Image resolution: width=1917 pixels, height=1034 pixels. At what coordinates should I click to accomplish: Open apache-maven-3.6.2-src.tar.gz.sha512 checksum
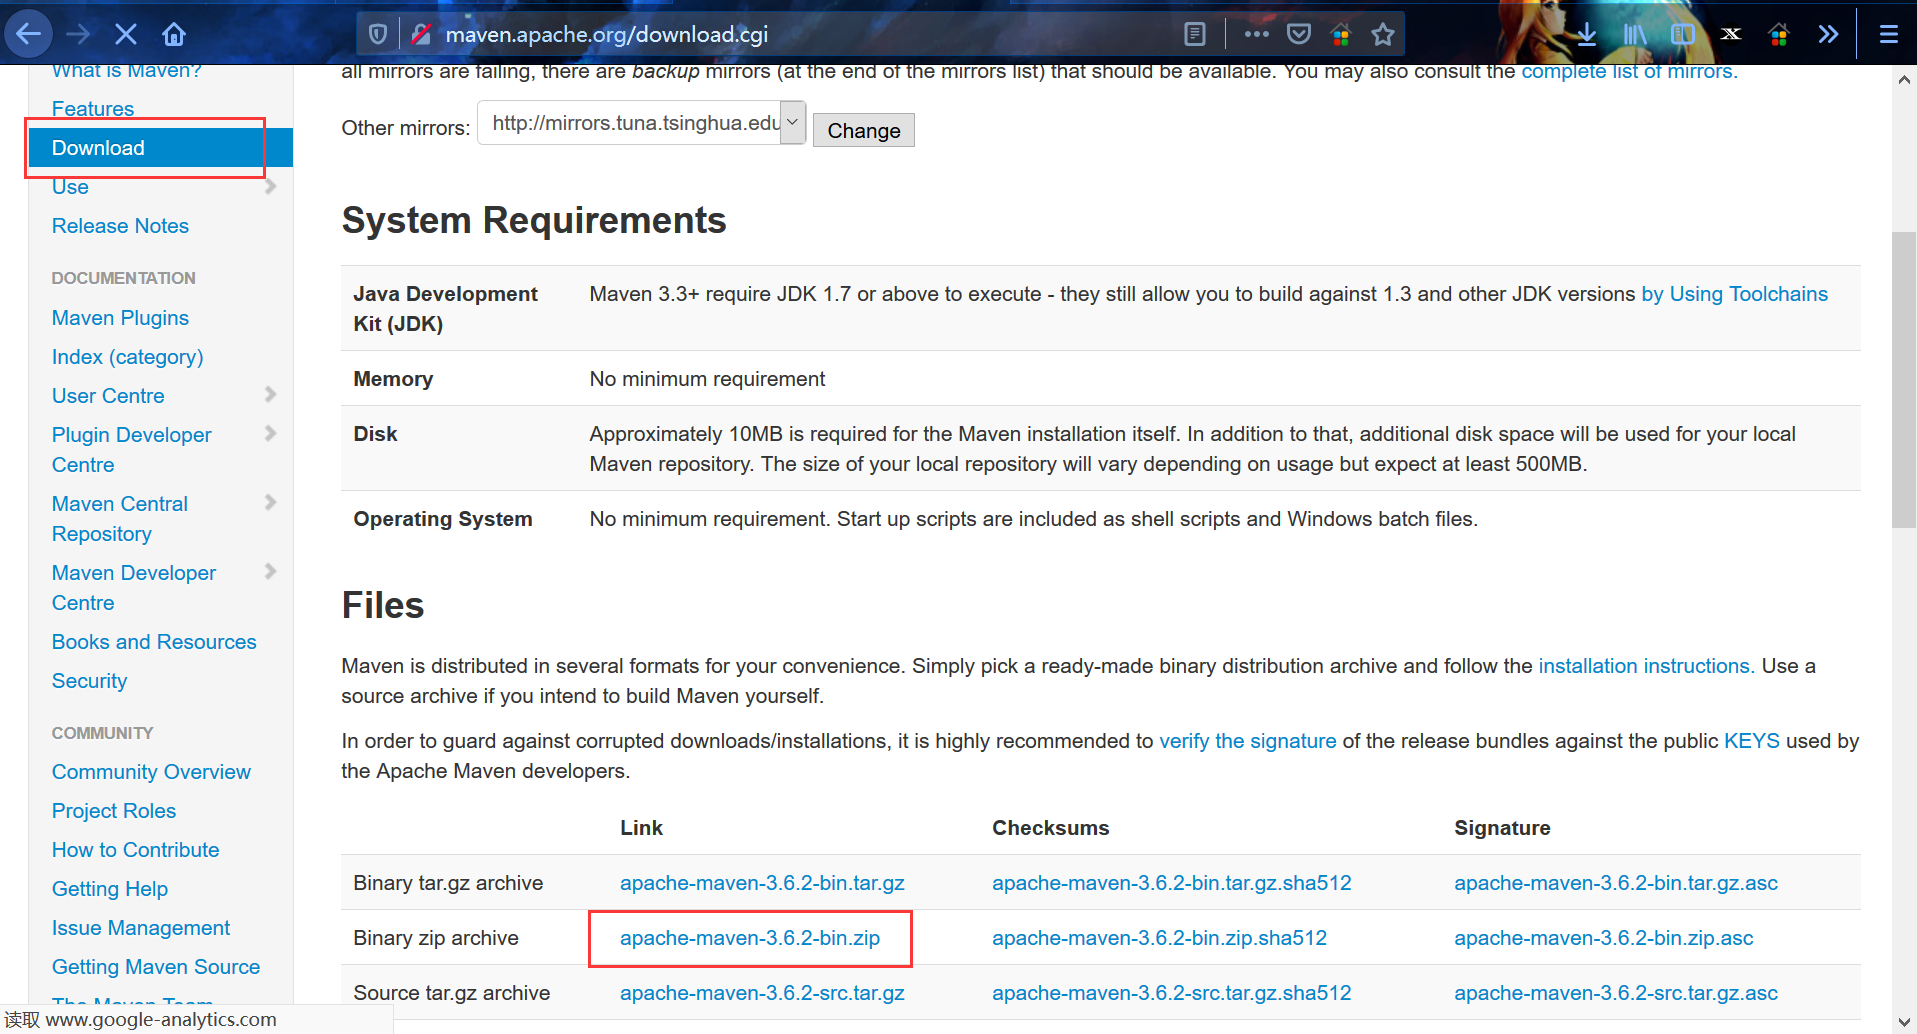[x=1171, y=993]
